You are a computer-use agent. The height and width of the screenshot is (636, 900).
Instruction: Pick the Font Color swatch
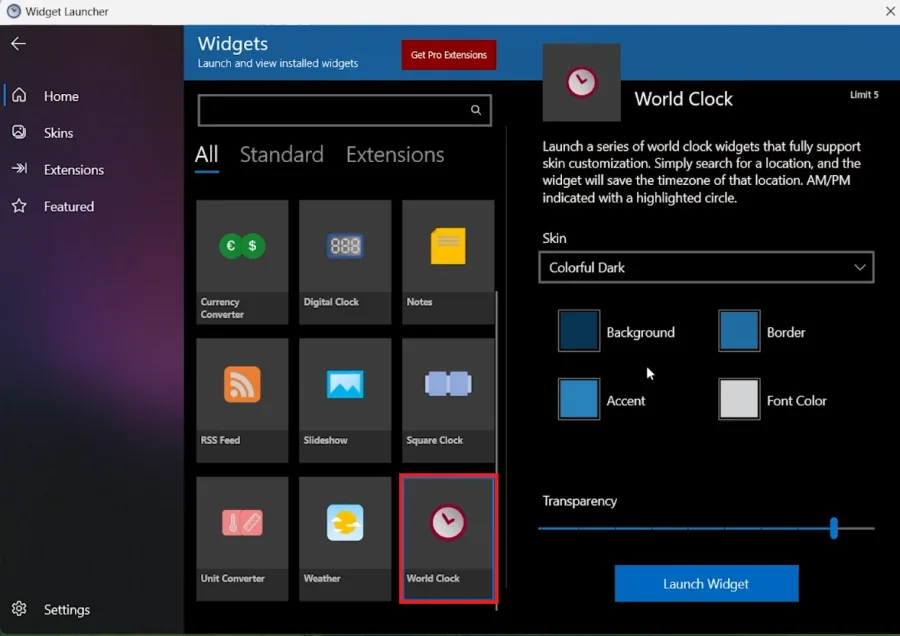pos(739,399)
